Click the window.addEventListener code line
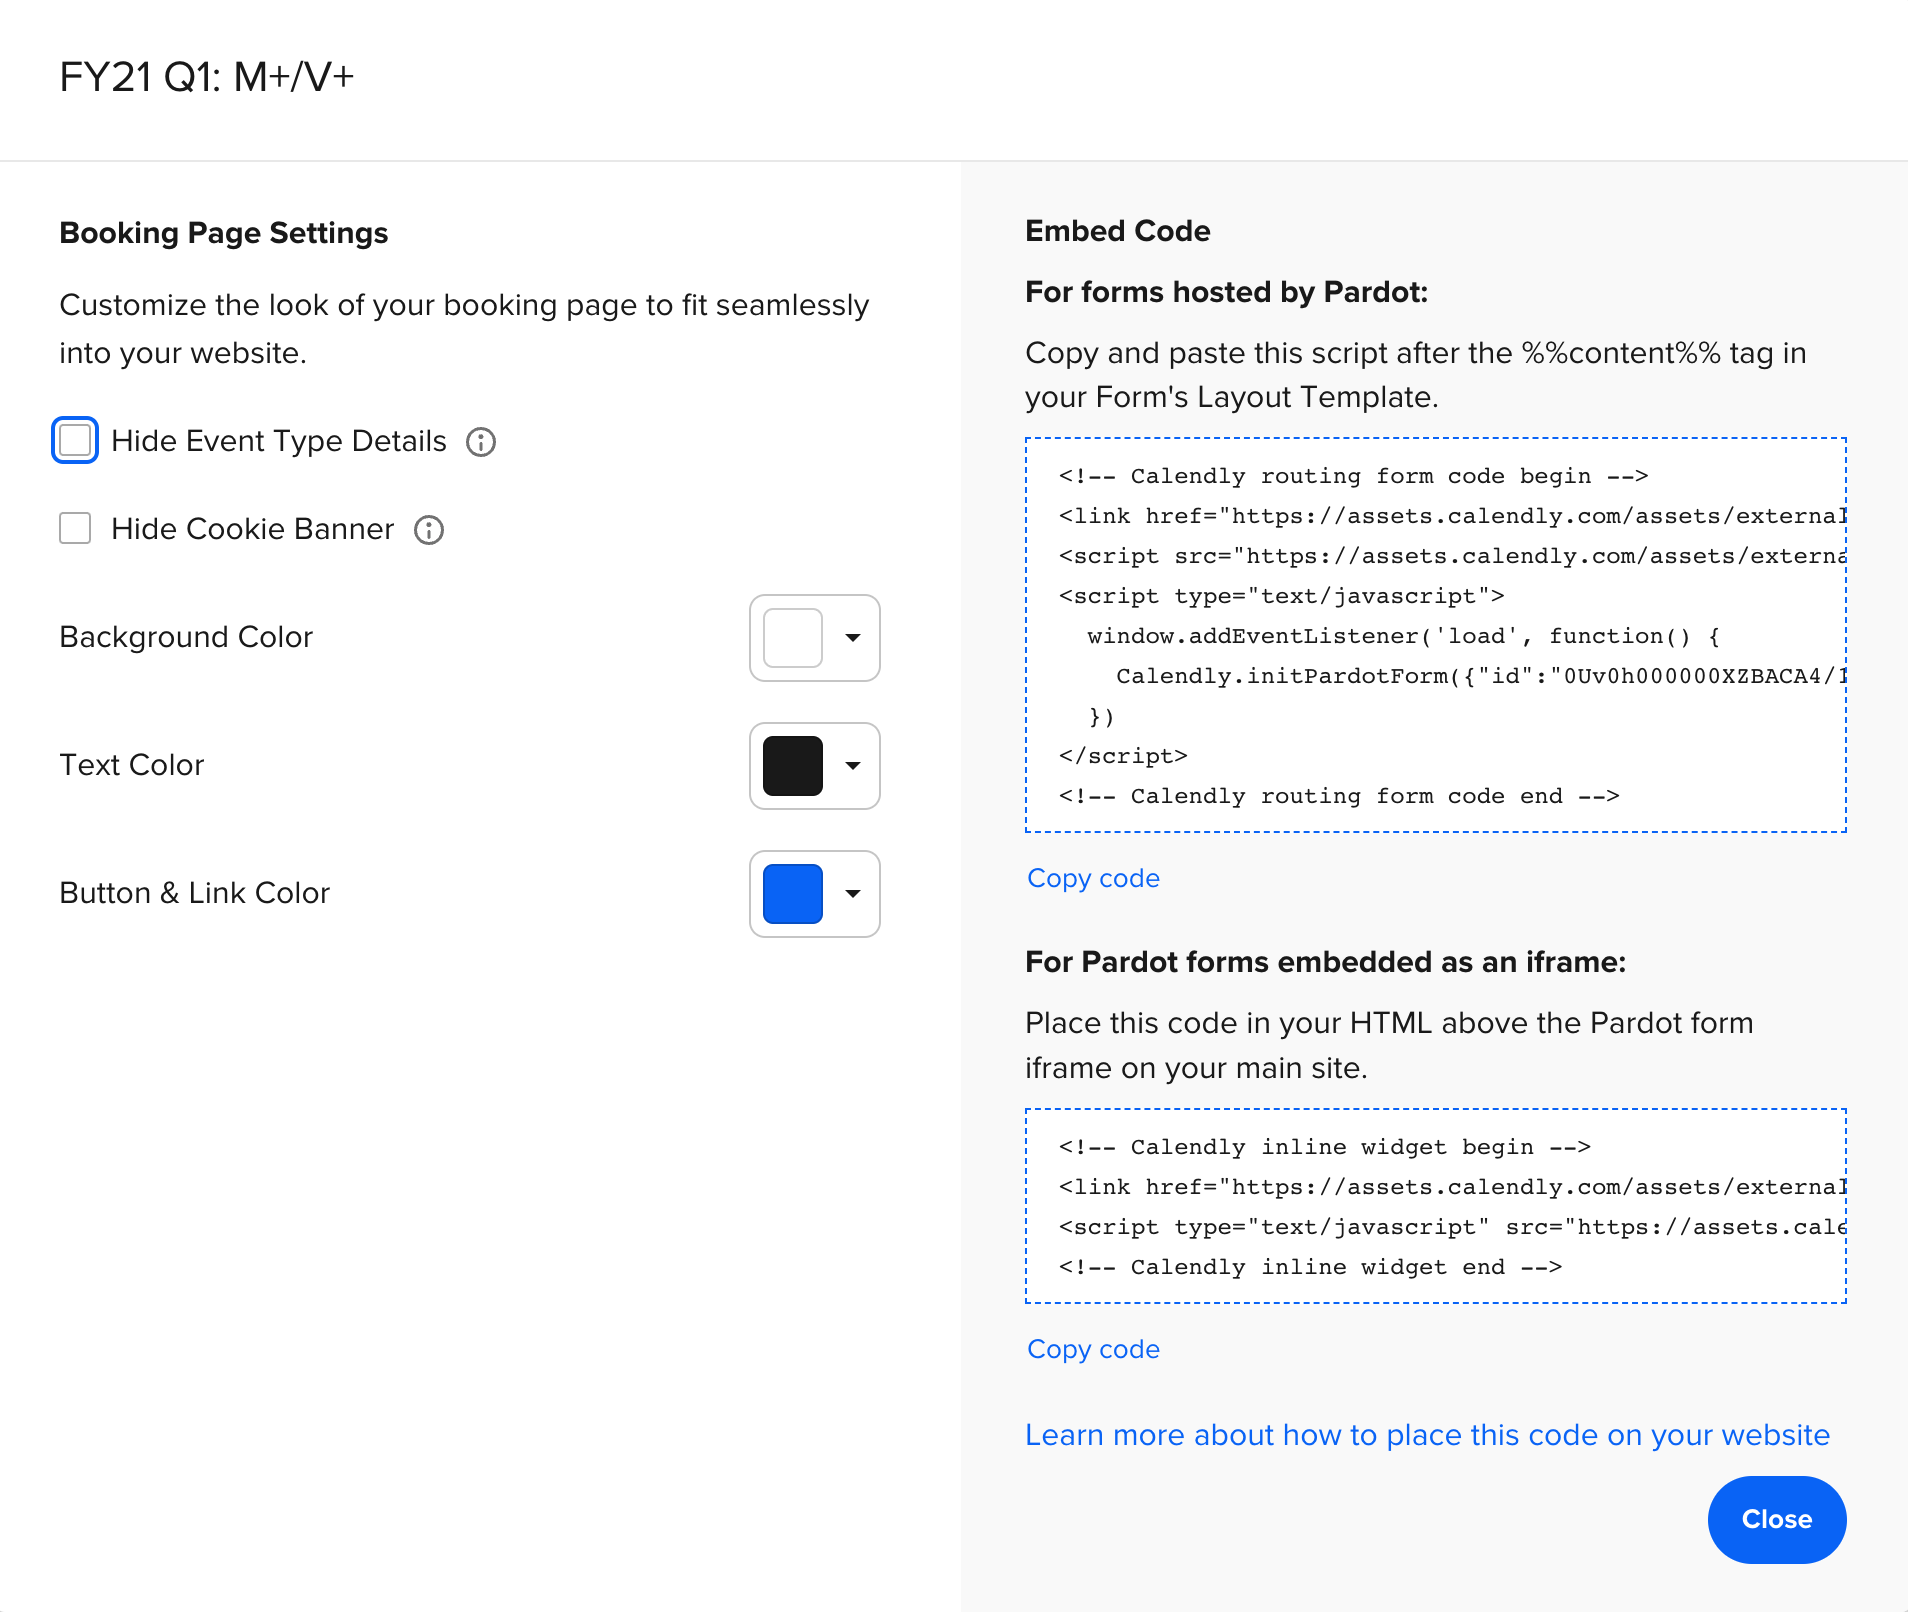The image size is (1908, 1612). point(1404,636)
